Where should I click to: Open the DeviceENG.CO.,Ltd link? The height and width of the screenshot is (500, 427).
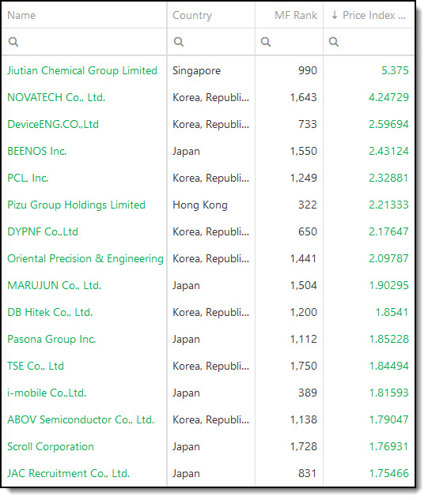click(x=53, y=124)
